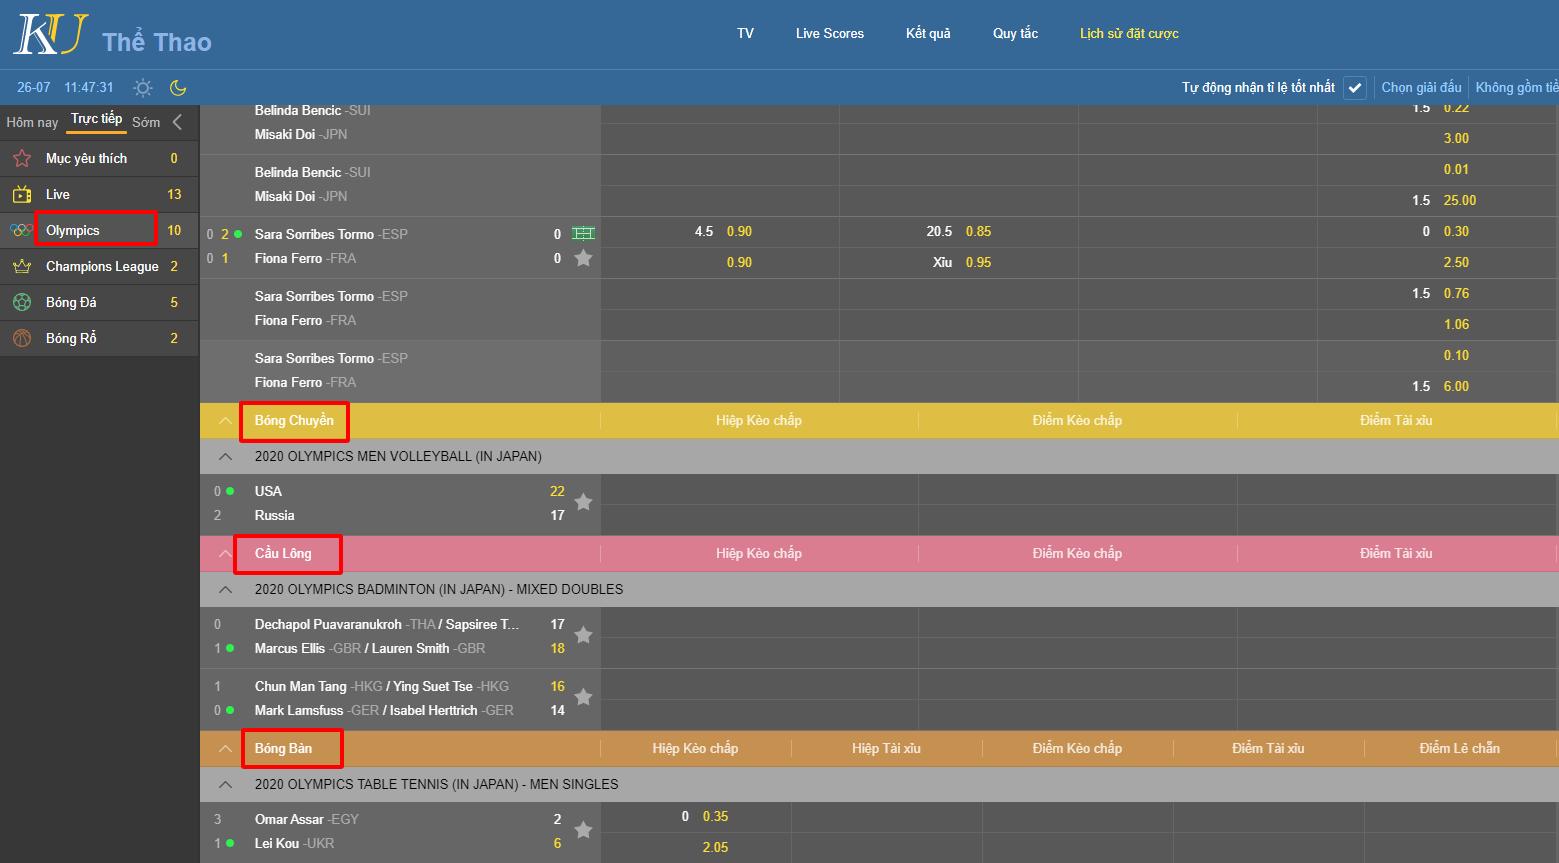The height and width of the screenshot is (863, 1559).
Task: Click Mark Lamsfuss / Isabel Herttrich pair
Action: coord(384,710)
